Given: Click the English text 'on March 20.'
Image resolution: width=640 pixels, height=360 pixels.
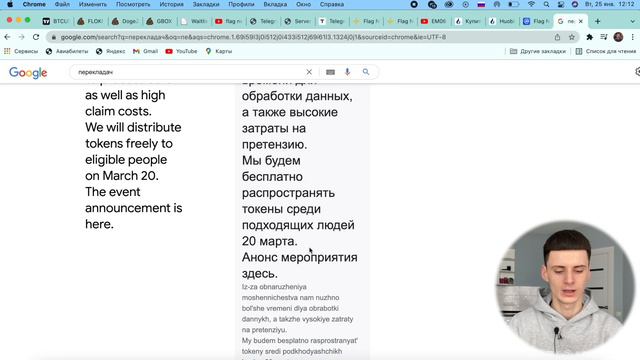Looking at the screenshot, I should pos(122,176).
